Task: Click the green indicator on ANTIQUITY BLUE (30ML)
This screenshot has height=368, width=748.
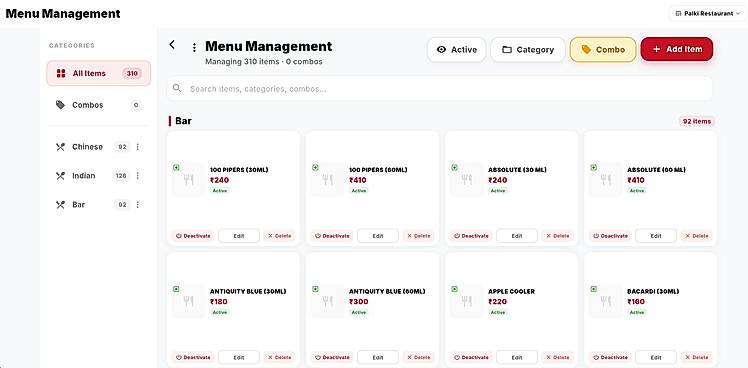Action: pyautogui.click(x=176, y=289)
